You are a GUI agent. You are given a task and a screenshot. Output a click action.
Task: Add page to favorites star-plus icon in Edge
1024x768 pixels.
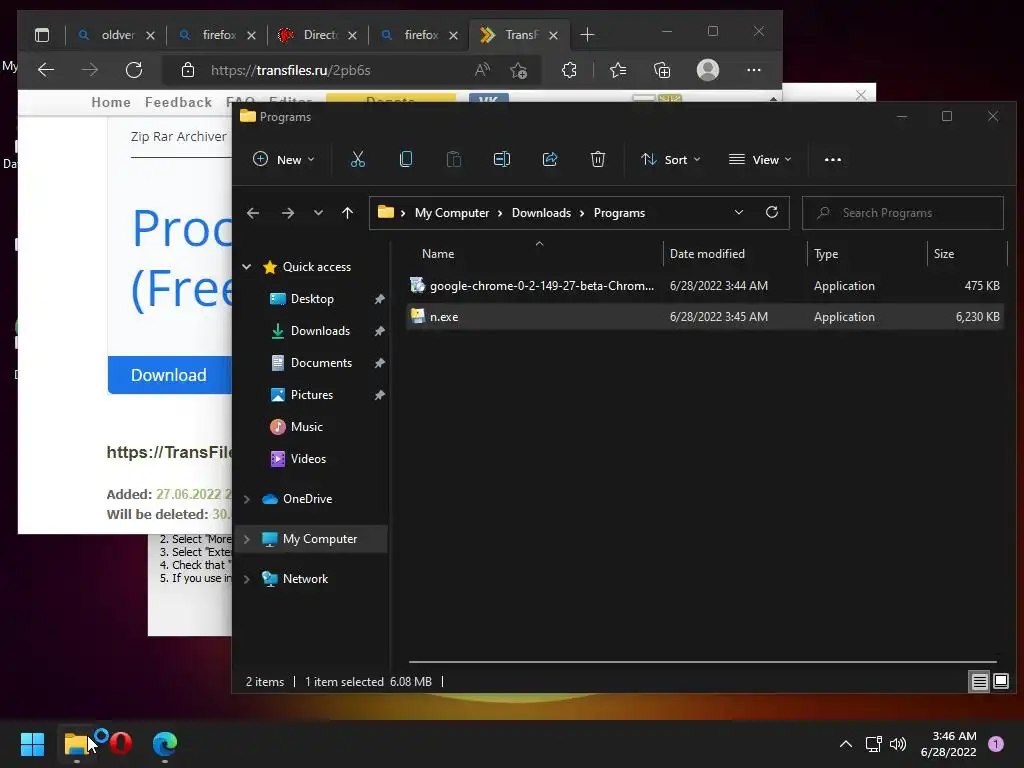519,70
